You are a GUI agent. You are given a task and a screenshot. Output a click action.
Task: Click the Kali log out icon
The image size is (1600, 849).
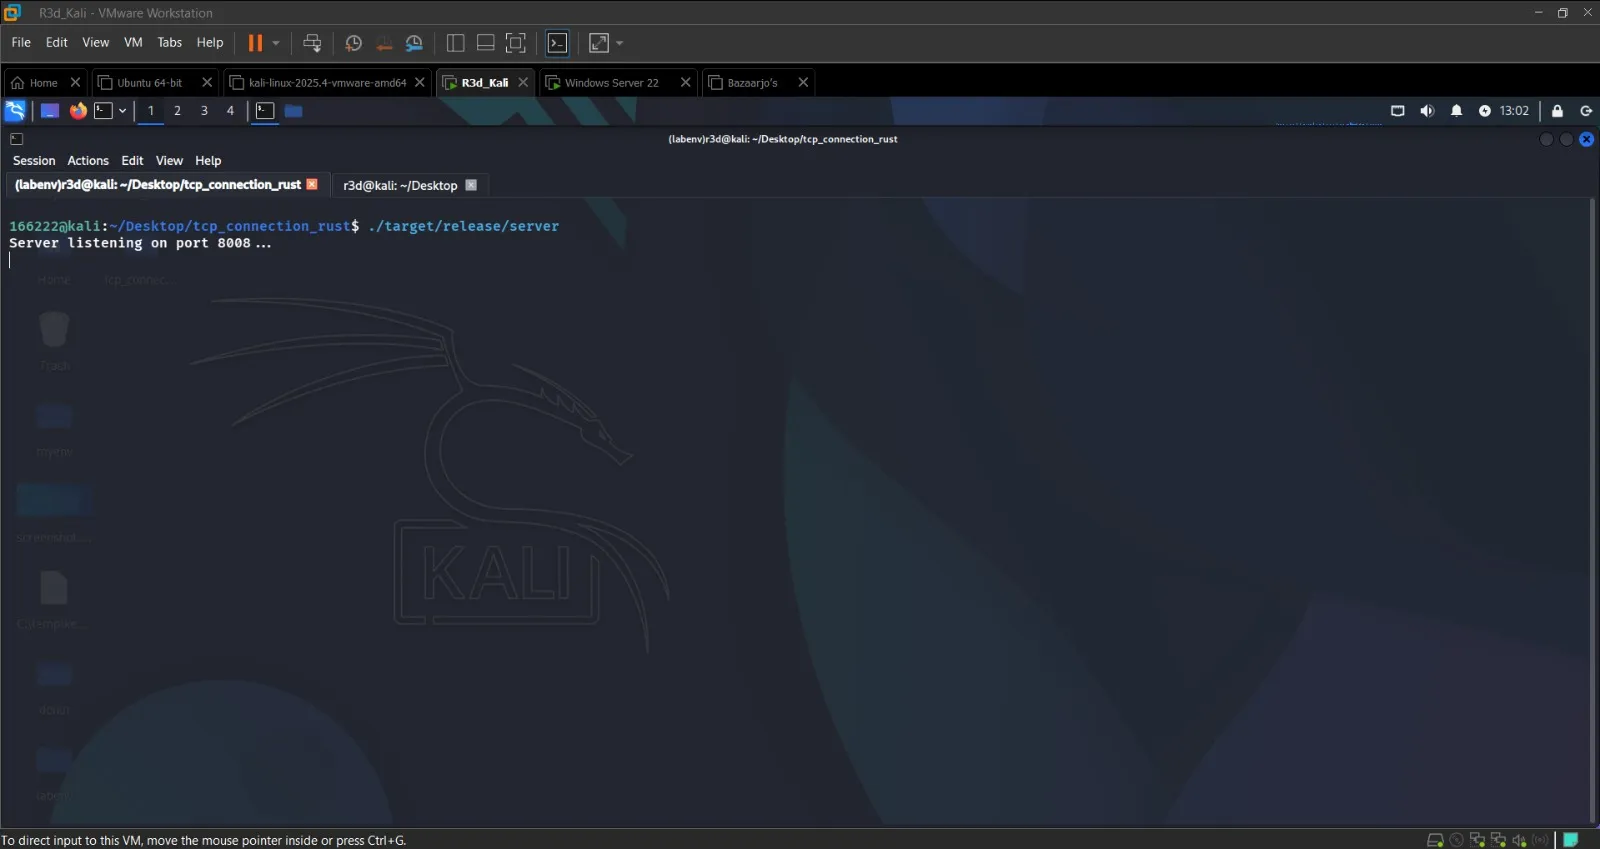(1586, 111)
